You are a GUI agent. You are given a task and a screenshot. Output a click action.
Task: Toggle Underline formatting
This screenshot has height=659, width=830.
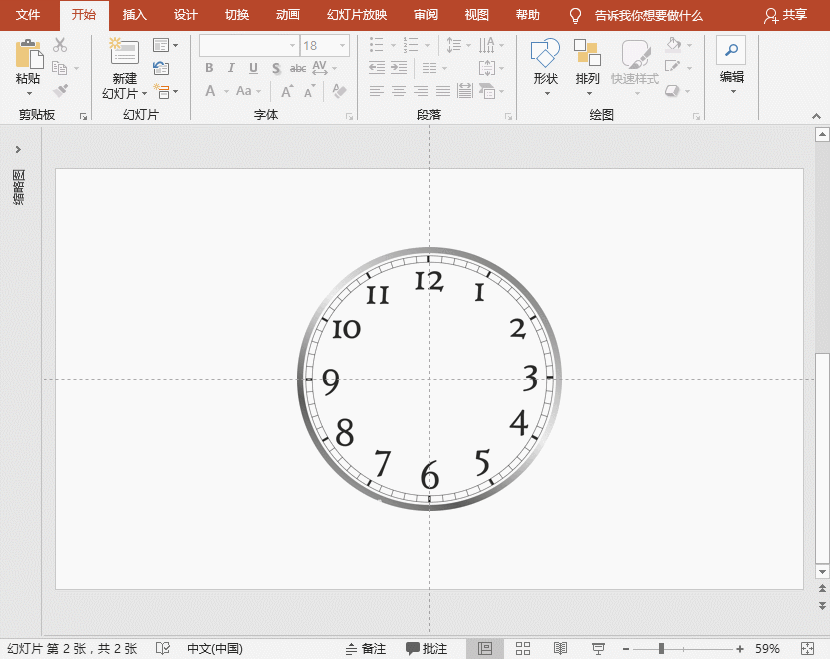(x=253, y=68)
